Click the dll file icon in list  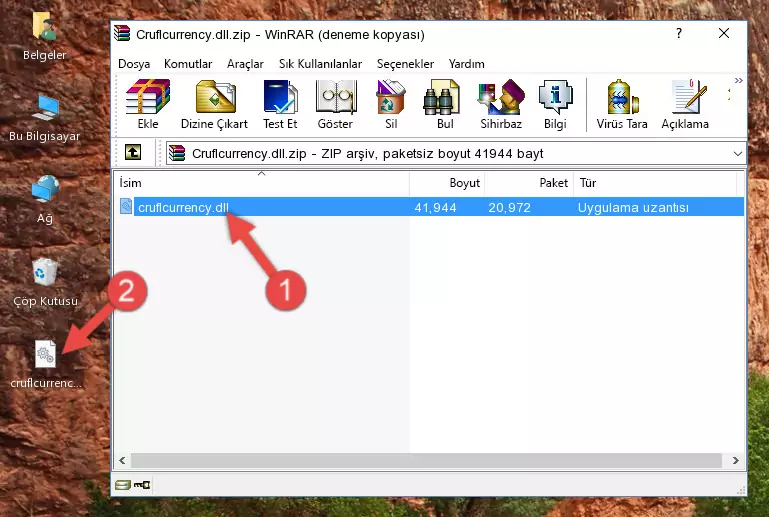coord(126,207)
